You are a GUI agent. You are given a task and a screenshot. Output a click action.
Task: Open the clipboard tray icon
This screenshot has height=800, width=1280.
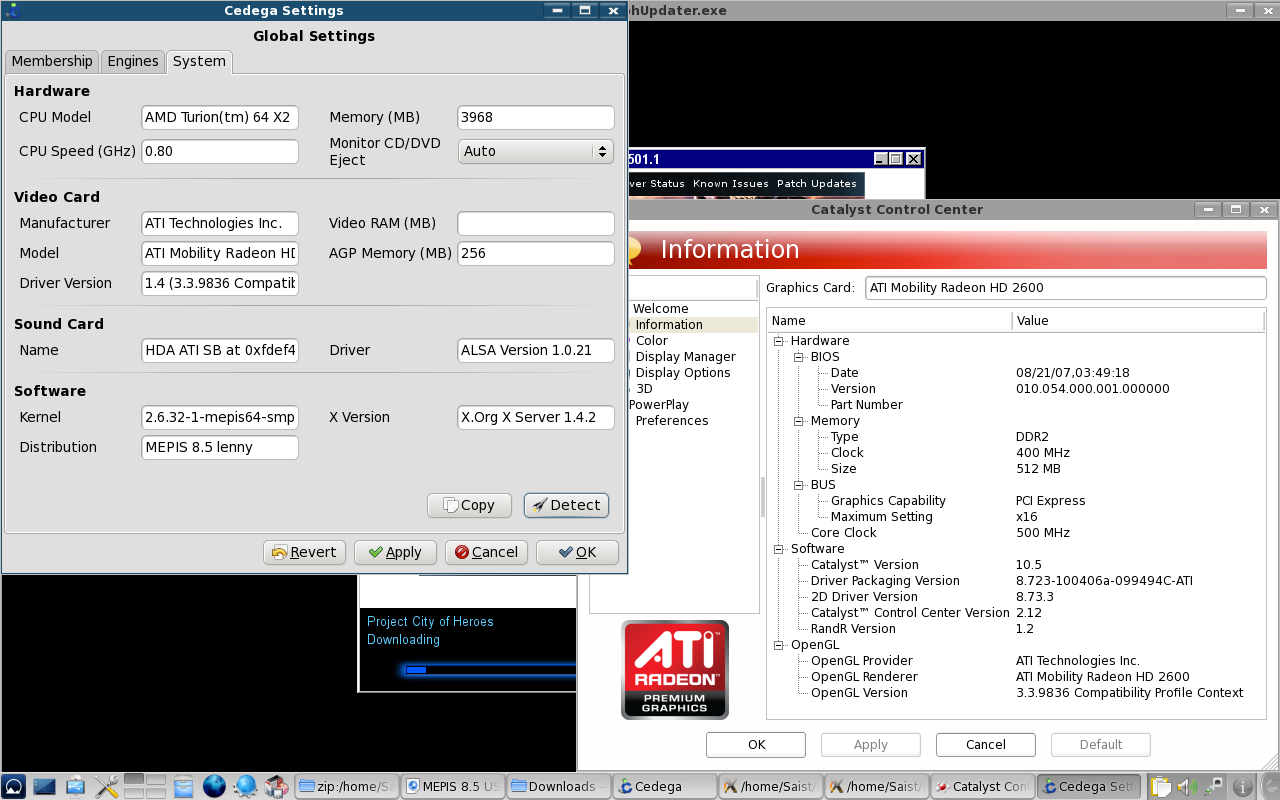tap(1160, 786)
